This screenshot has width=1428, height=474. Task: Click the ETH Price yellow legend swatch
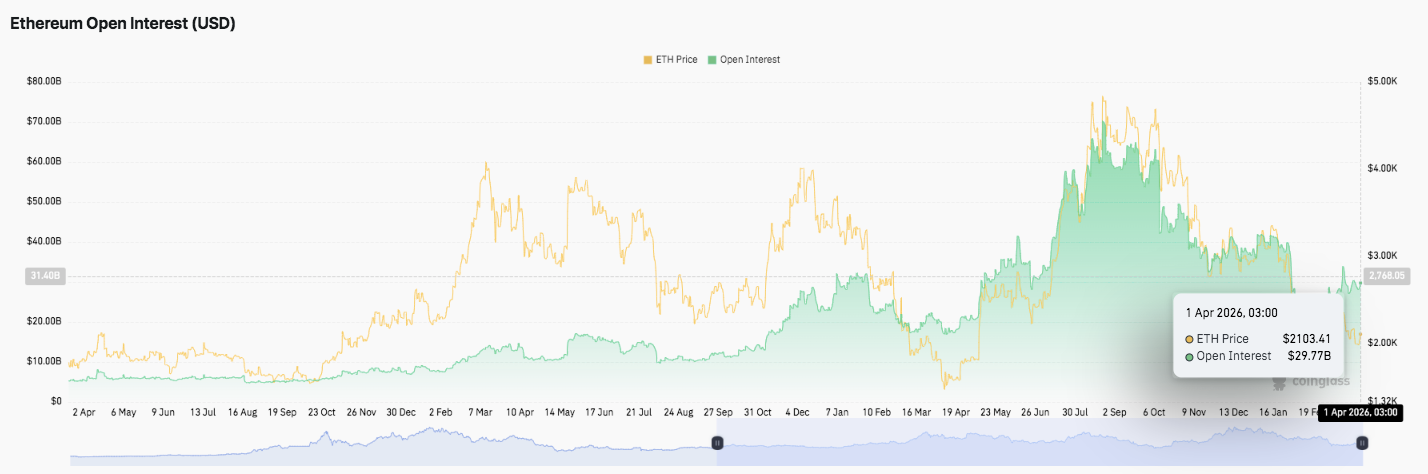pyautogui.click(x=648, y=60)
